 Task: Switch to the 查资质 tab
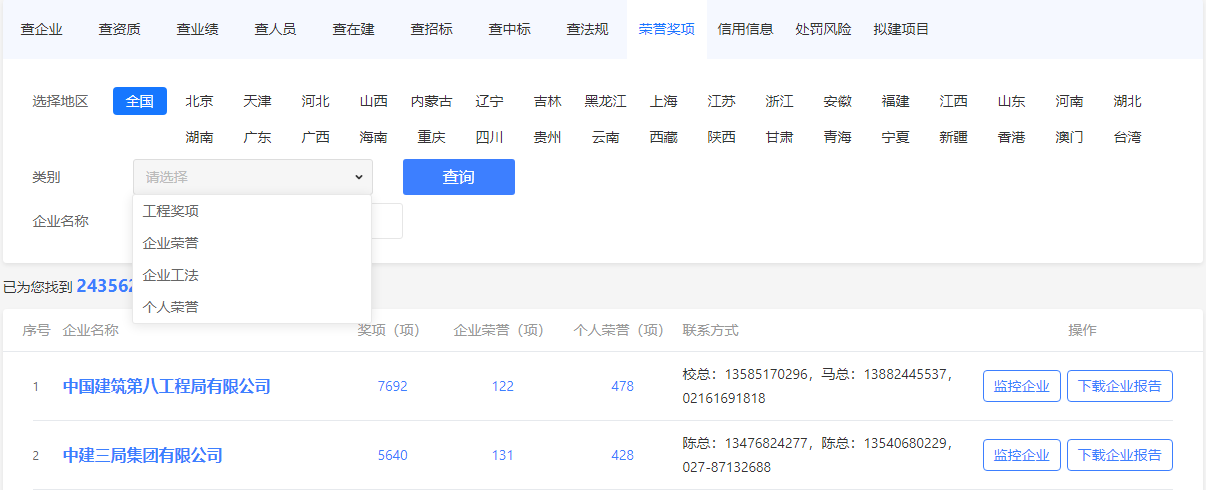tap(120, 29)
